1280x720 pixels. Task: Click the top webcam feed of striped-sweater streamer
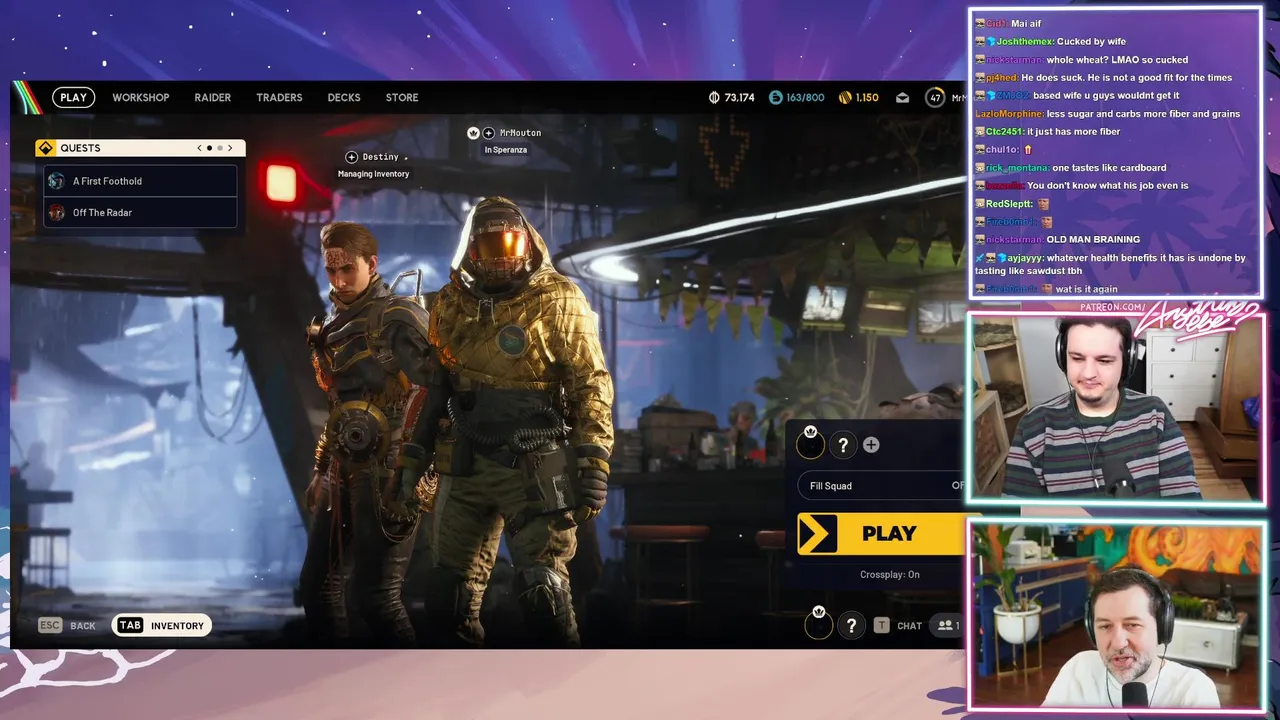(1116, 407)
